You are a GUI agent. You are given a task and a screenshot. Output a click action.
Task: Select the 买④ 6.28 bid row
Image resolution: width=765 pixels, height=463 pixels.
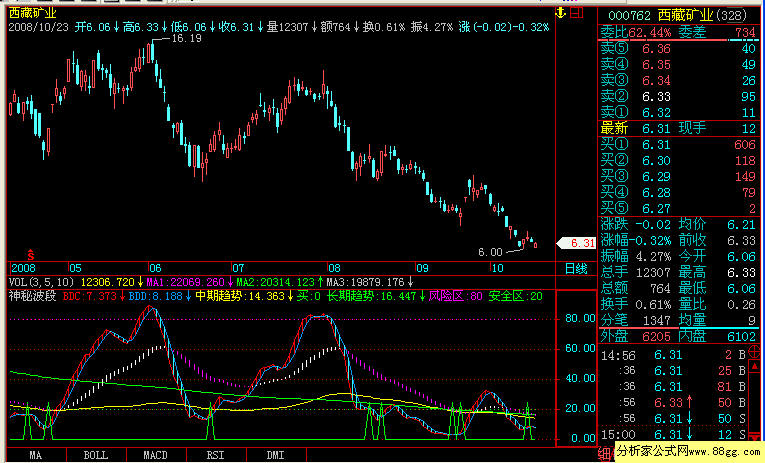coord(678,193)
